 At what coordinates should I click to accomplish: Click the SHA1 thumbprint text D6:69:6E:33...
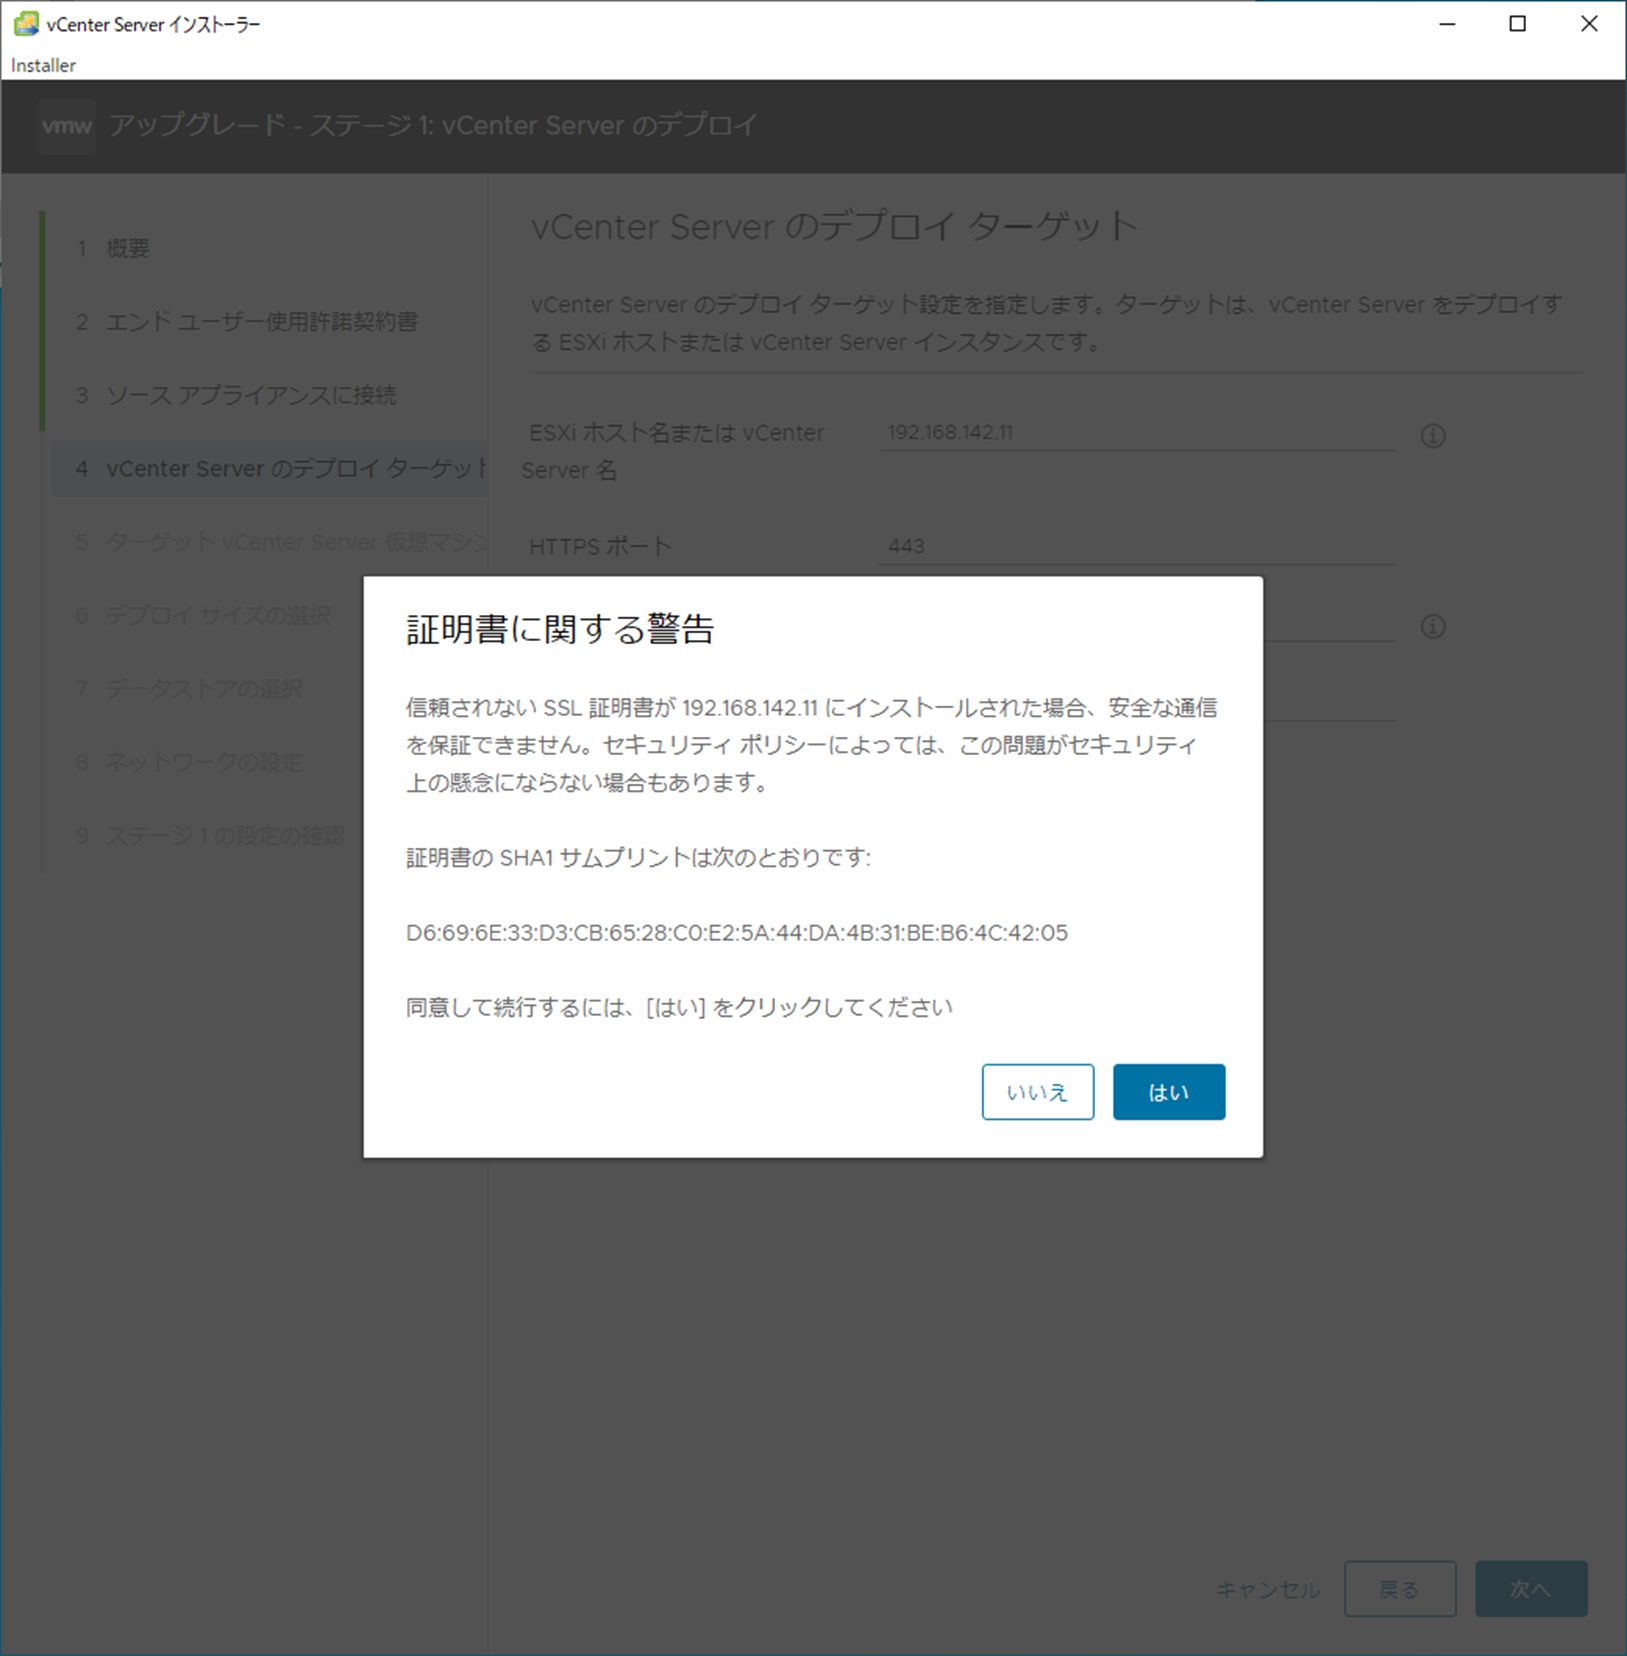click(737, 933)
